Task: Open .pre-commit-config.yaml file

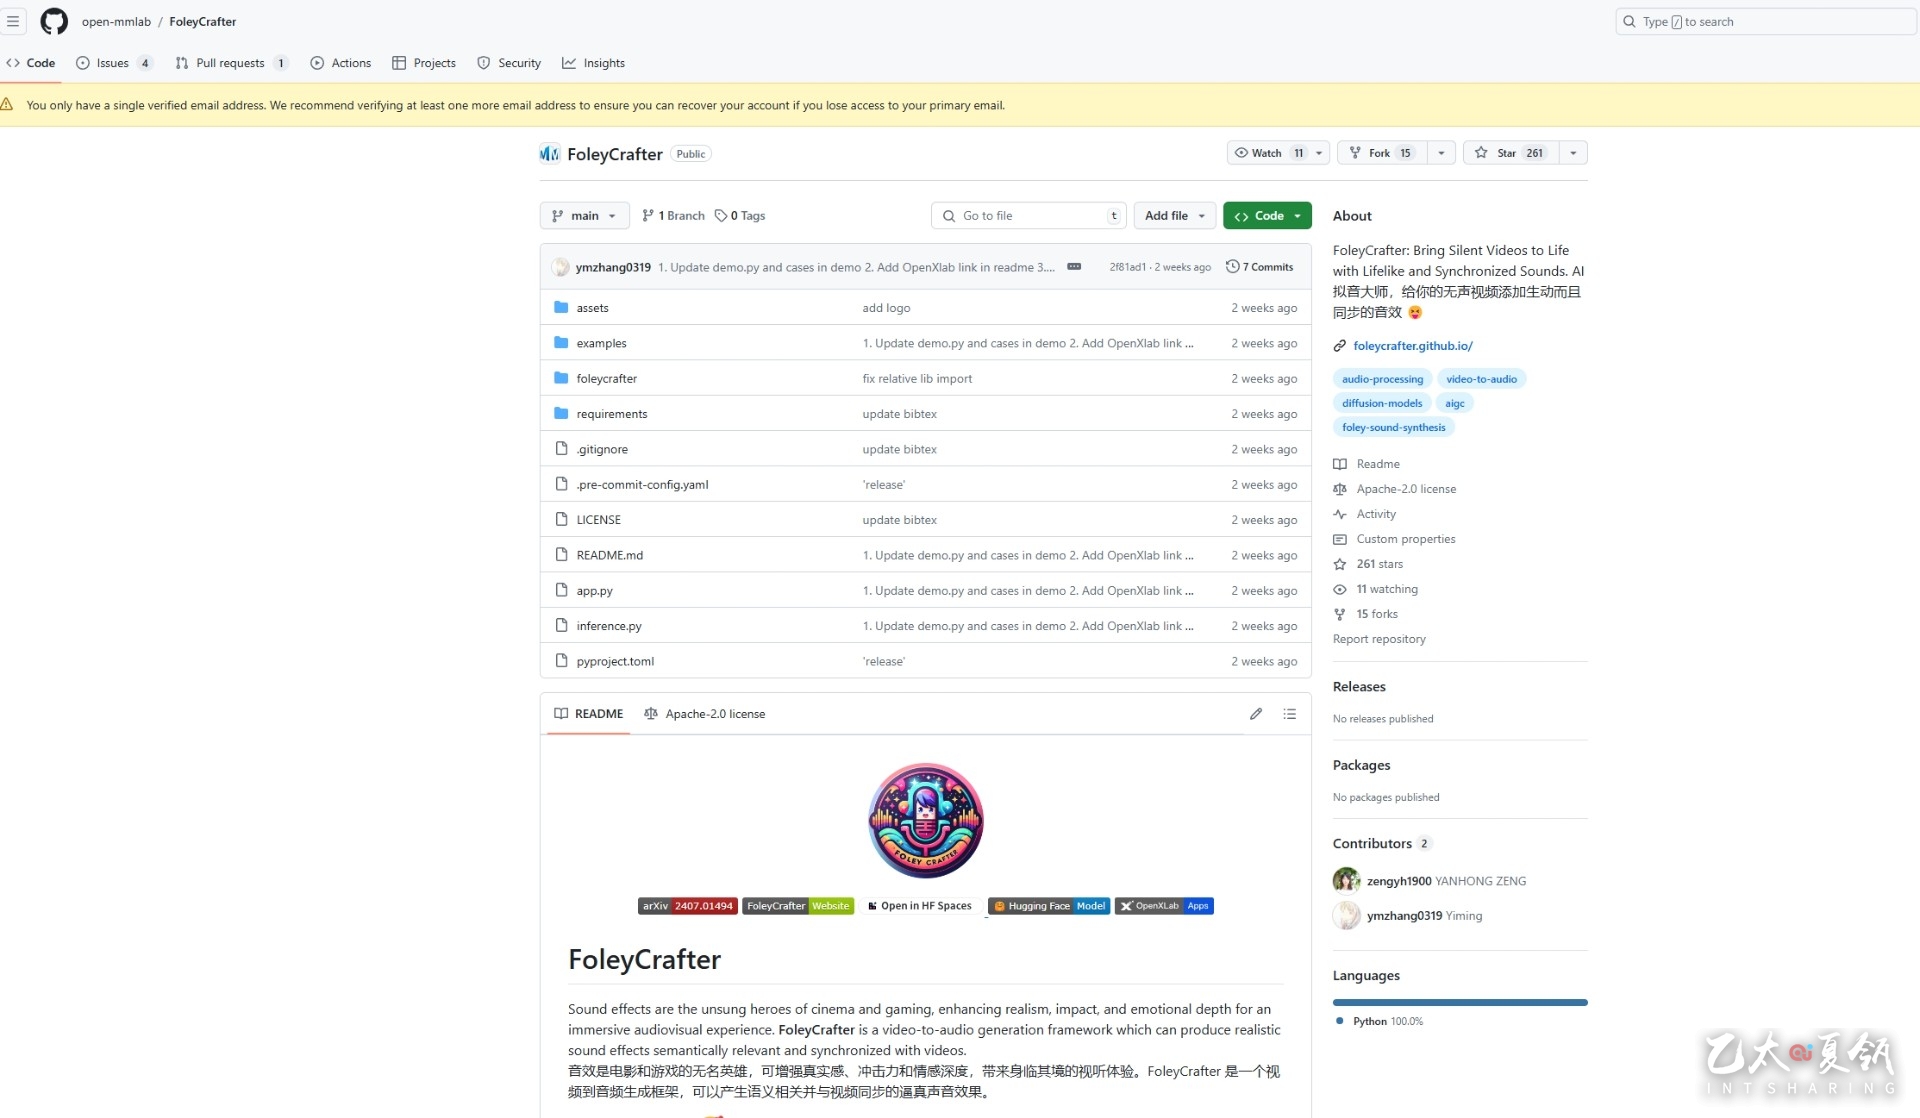Action: pyautogui.click(x=642, y=485)
